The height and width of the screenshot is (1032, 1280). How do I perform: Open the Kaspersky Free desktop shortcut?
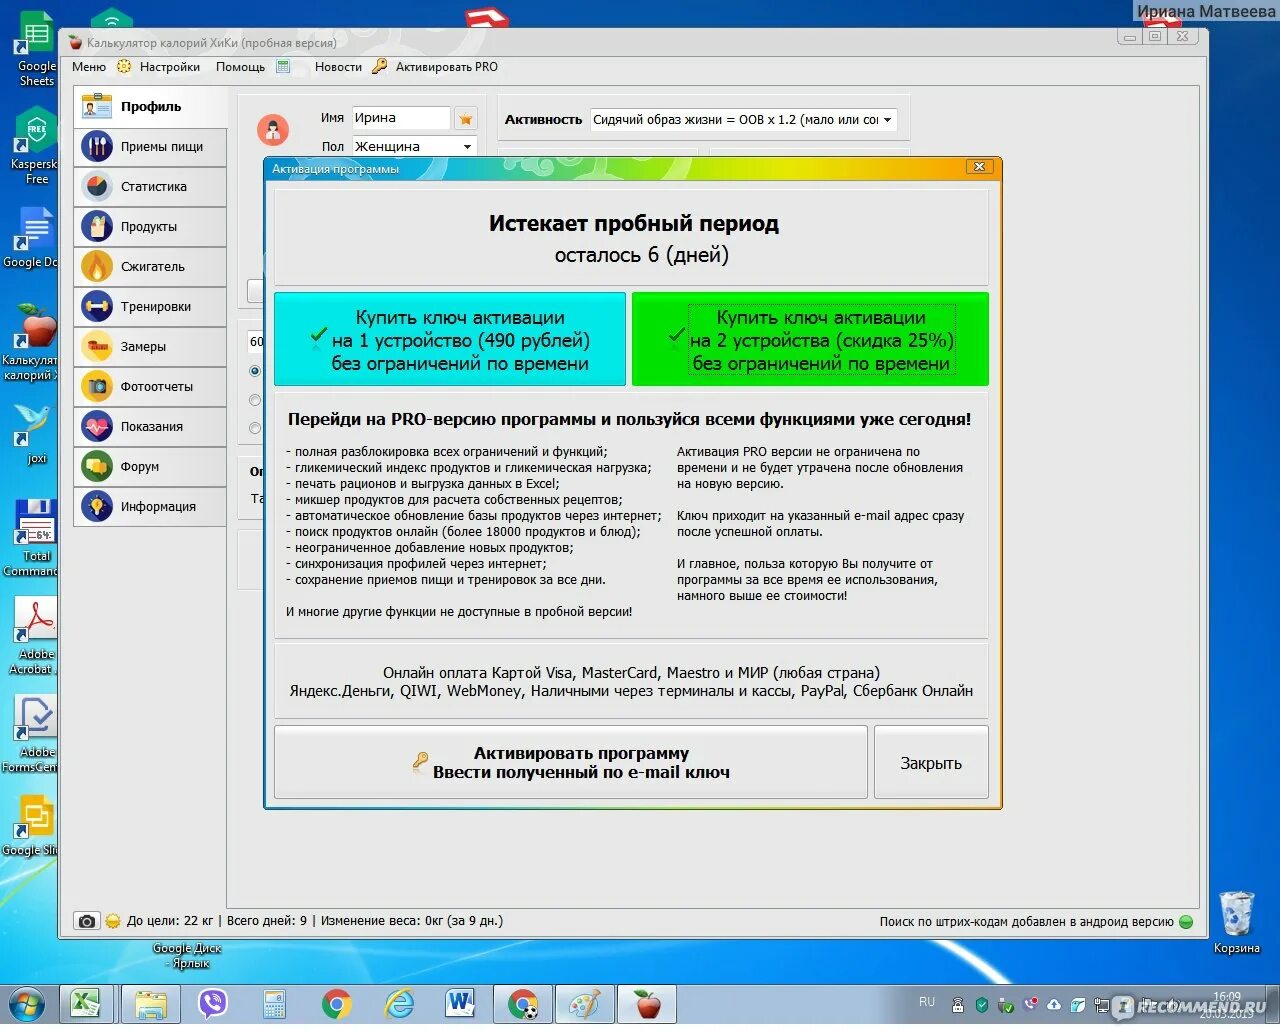34,148
